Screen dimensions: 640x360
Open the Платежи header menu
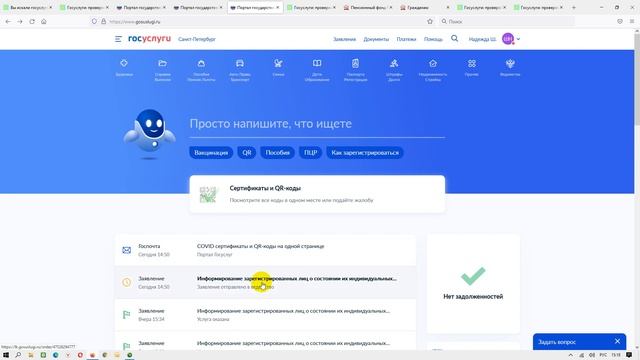pos(406,39)
